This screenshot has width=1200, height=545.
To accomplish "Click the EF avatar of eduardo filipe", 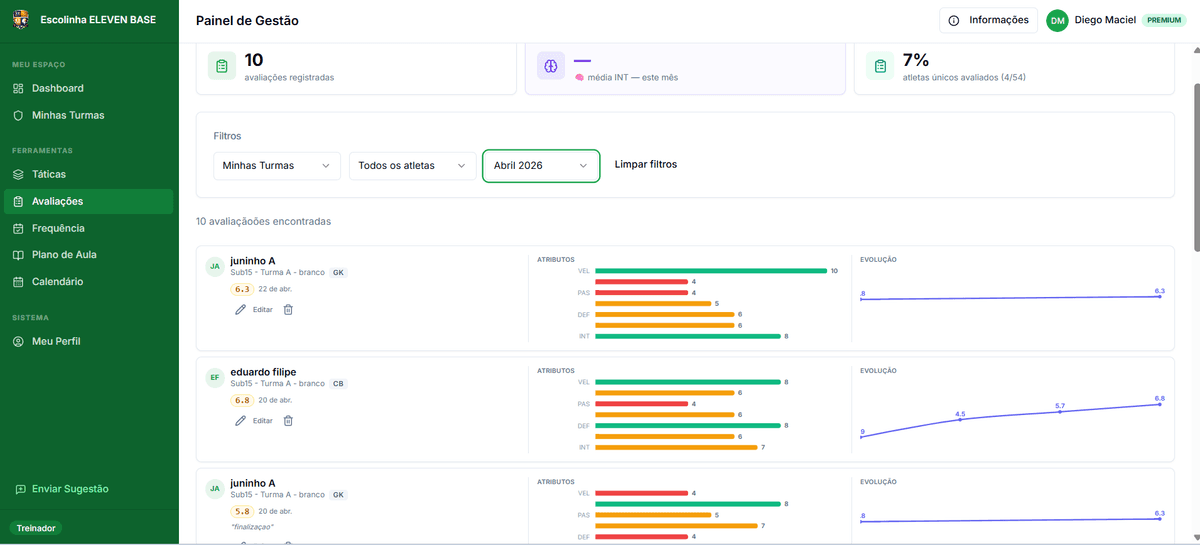I will 214,378.
